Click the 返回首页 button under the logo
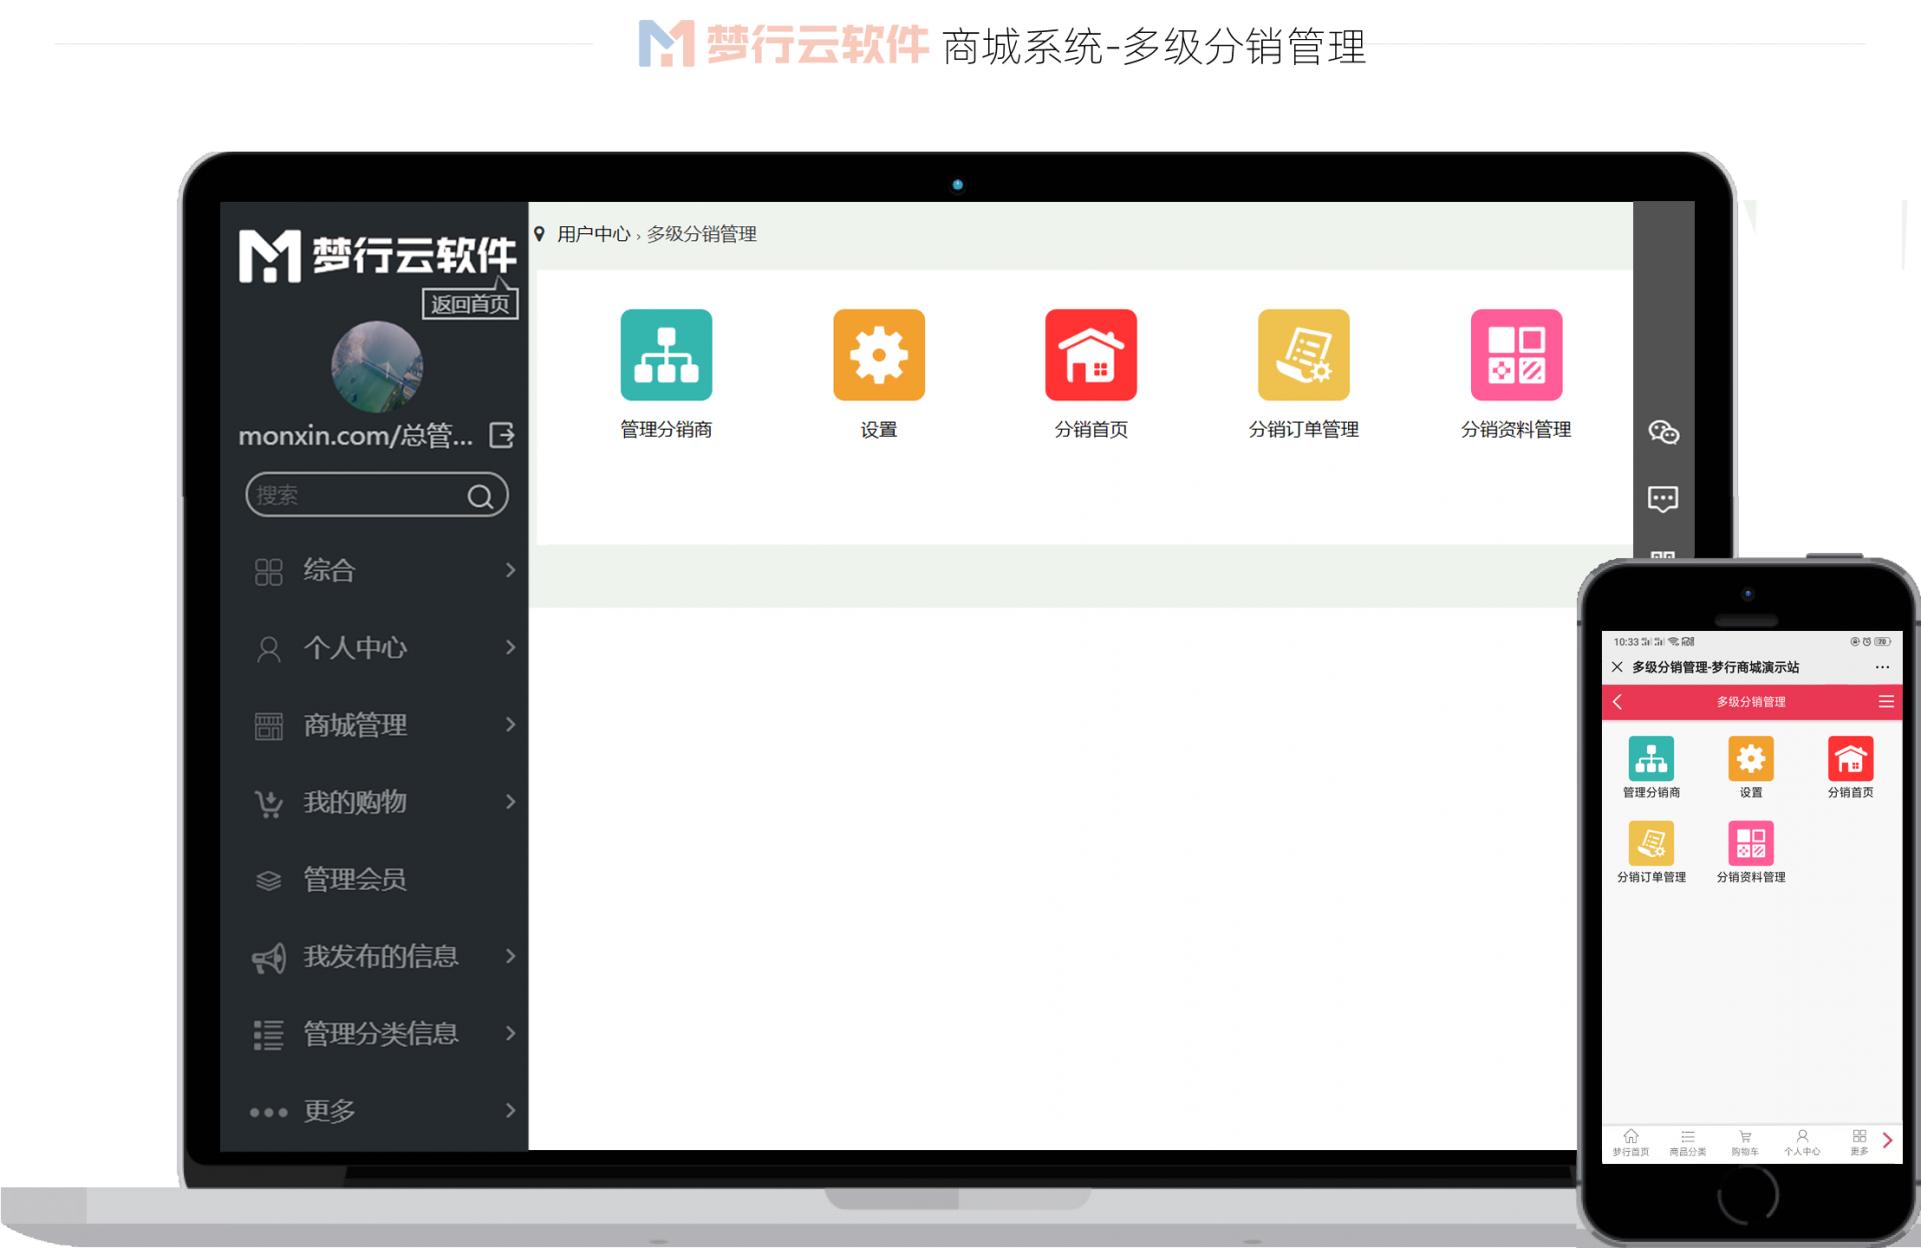1921x1248 pixels. [x=470, y=304]
